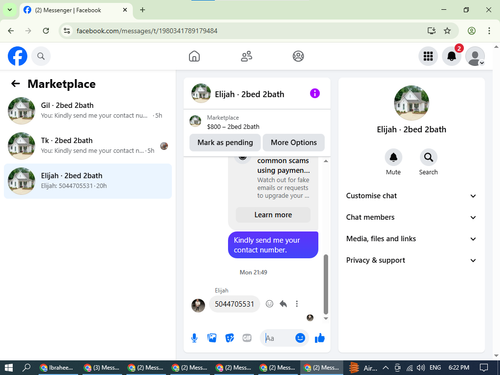This screenshot has height=375, width=500.
Task: Click the Facebook logo
Action: [17, 56]
